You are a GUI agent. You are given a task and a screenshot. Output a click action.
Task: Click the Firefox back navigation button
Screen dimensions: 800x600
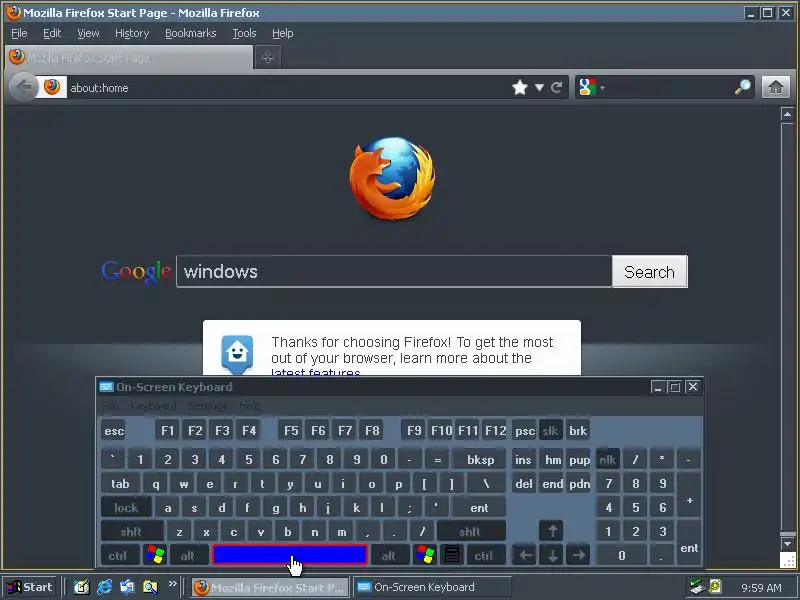click(x=23, y=87)
